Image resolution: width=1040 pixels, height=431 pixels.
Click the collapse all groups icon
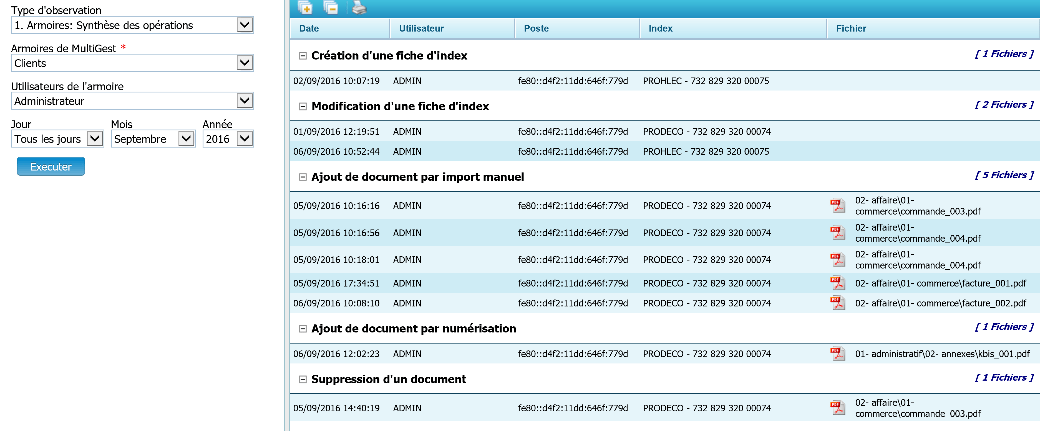[x=331, y=7]
